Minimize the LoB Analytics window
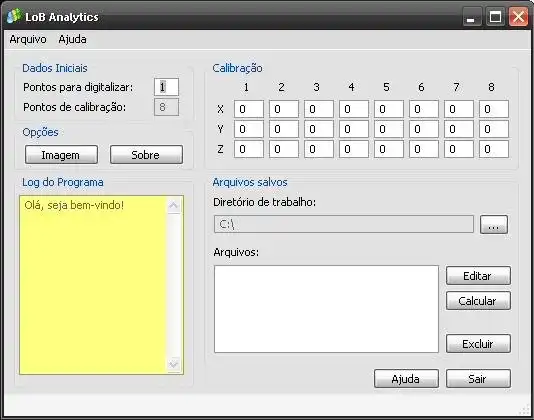The width and height of the screenshot is (534, 420). pos(472,17)
